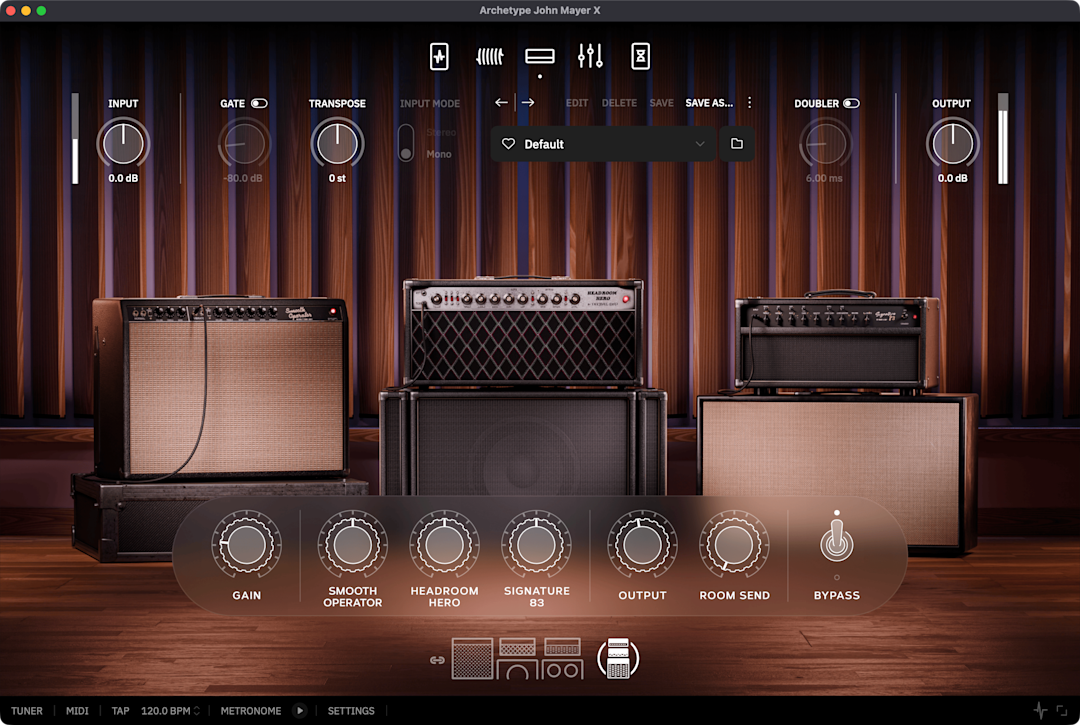Image resolution: width=1080 pixels, height=725 pixels.
Task: Open the preset overflow three-dot menu
Action: pos(749,102)
